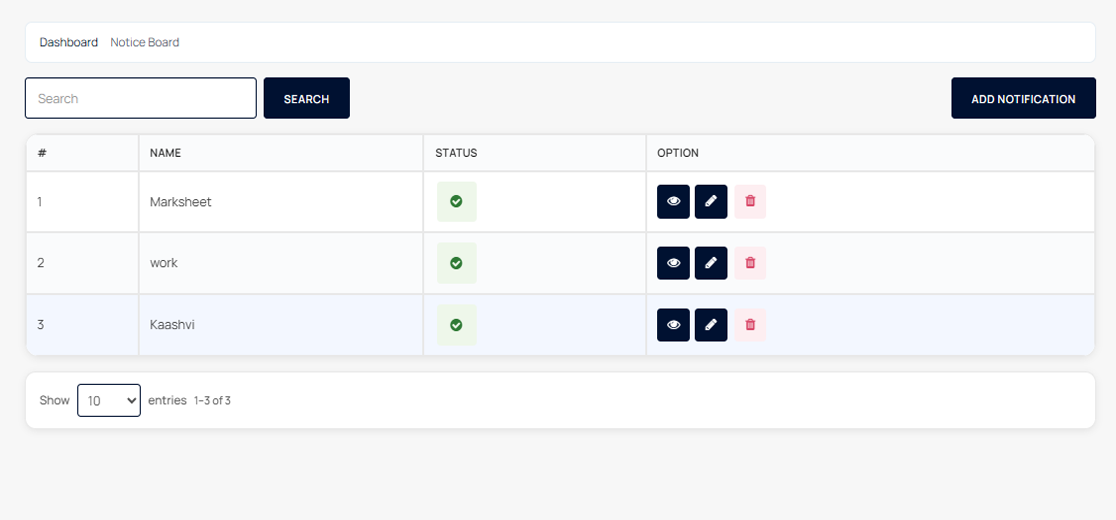Click the ADD NOTIFICATION button
Viewport: 1116px width, 520px height.
point(1023,98)
